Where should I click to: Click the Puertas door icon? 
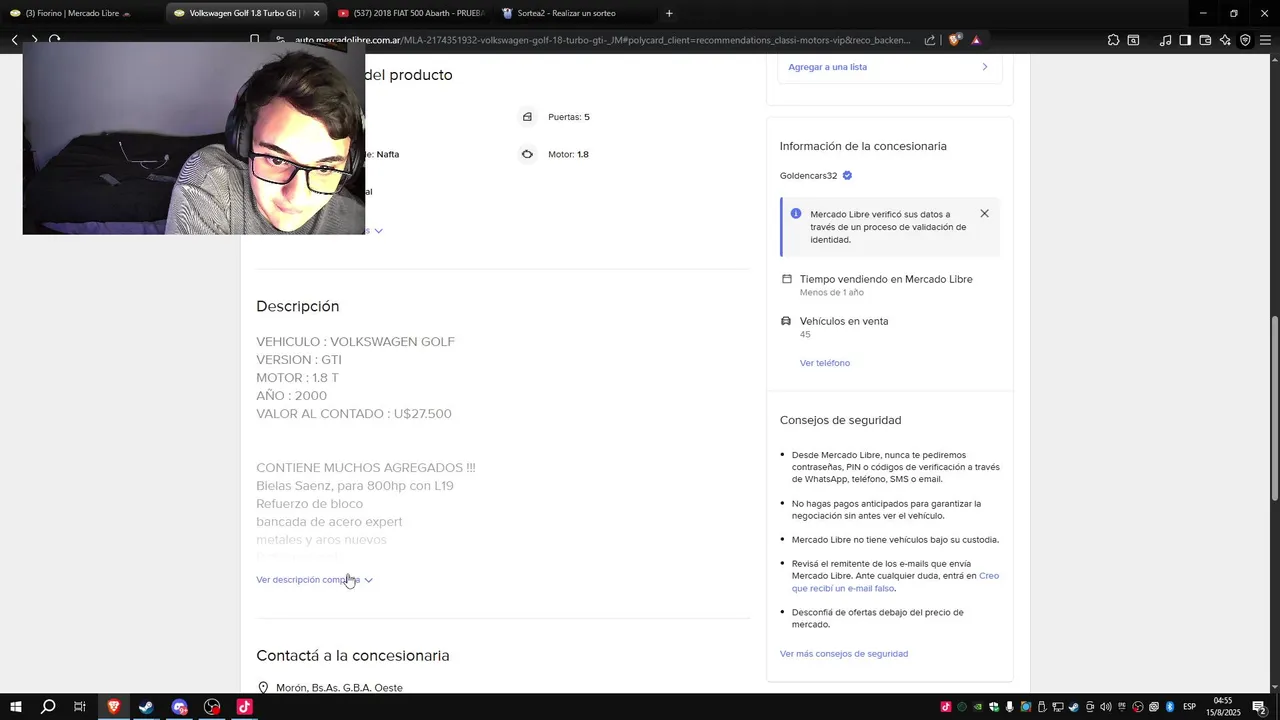[x=527, y=117]
